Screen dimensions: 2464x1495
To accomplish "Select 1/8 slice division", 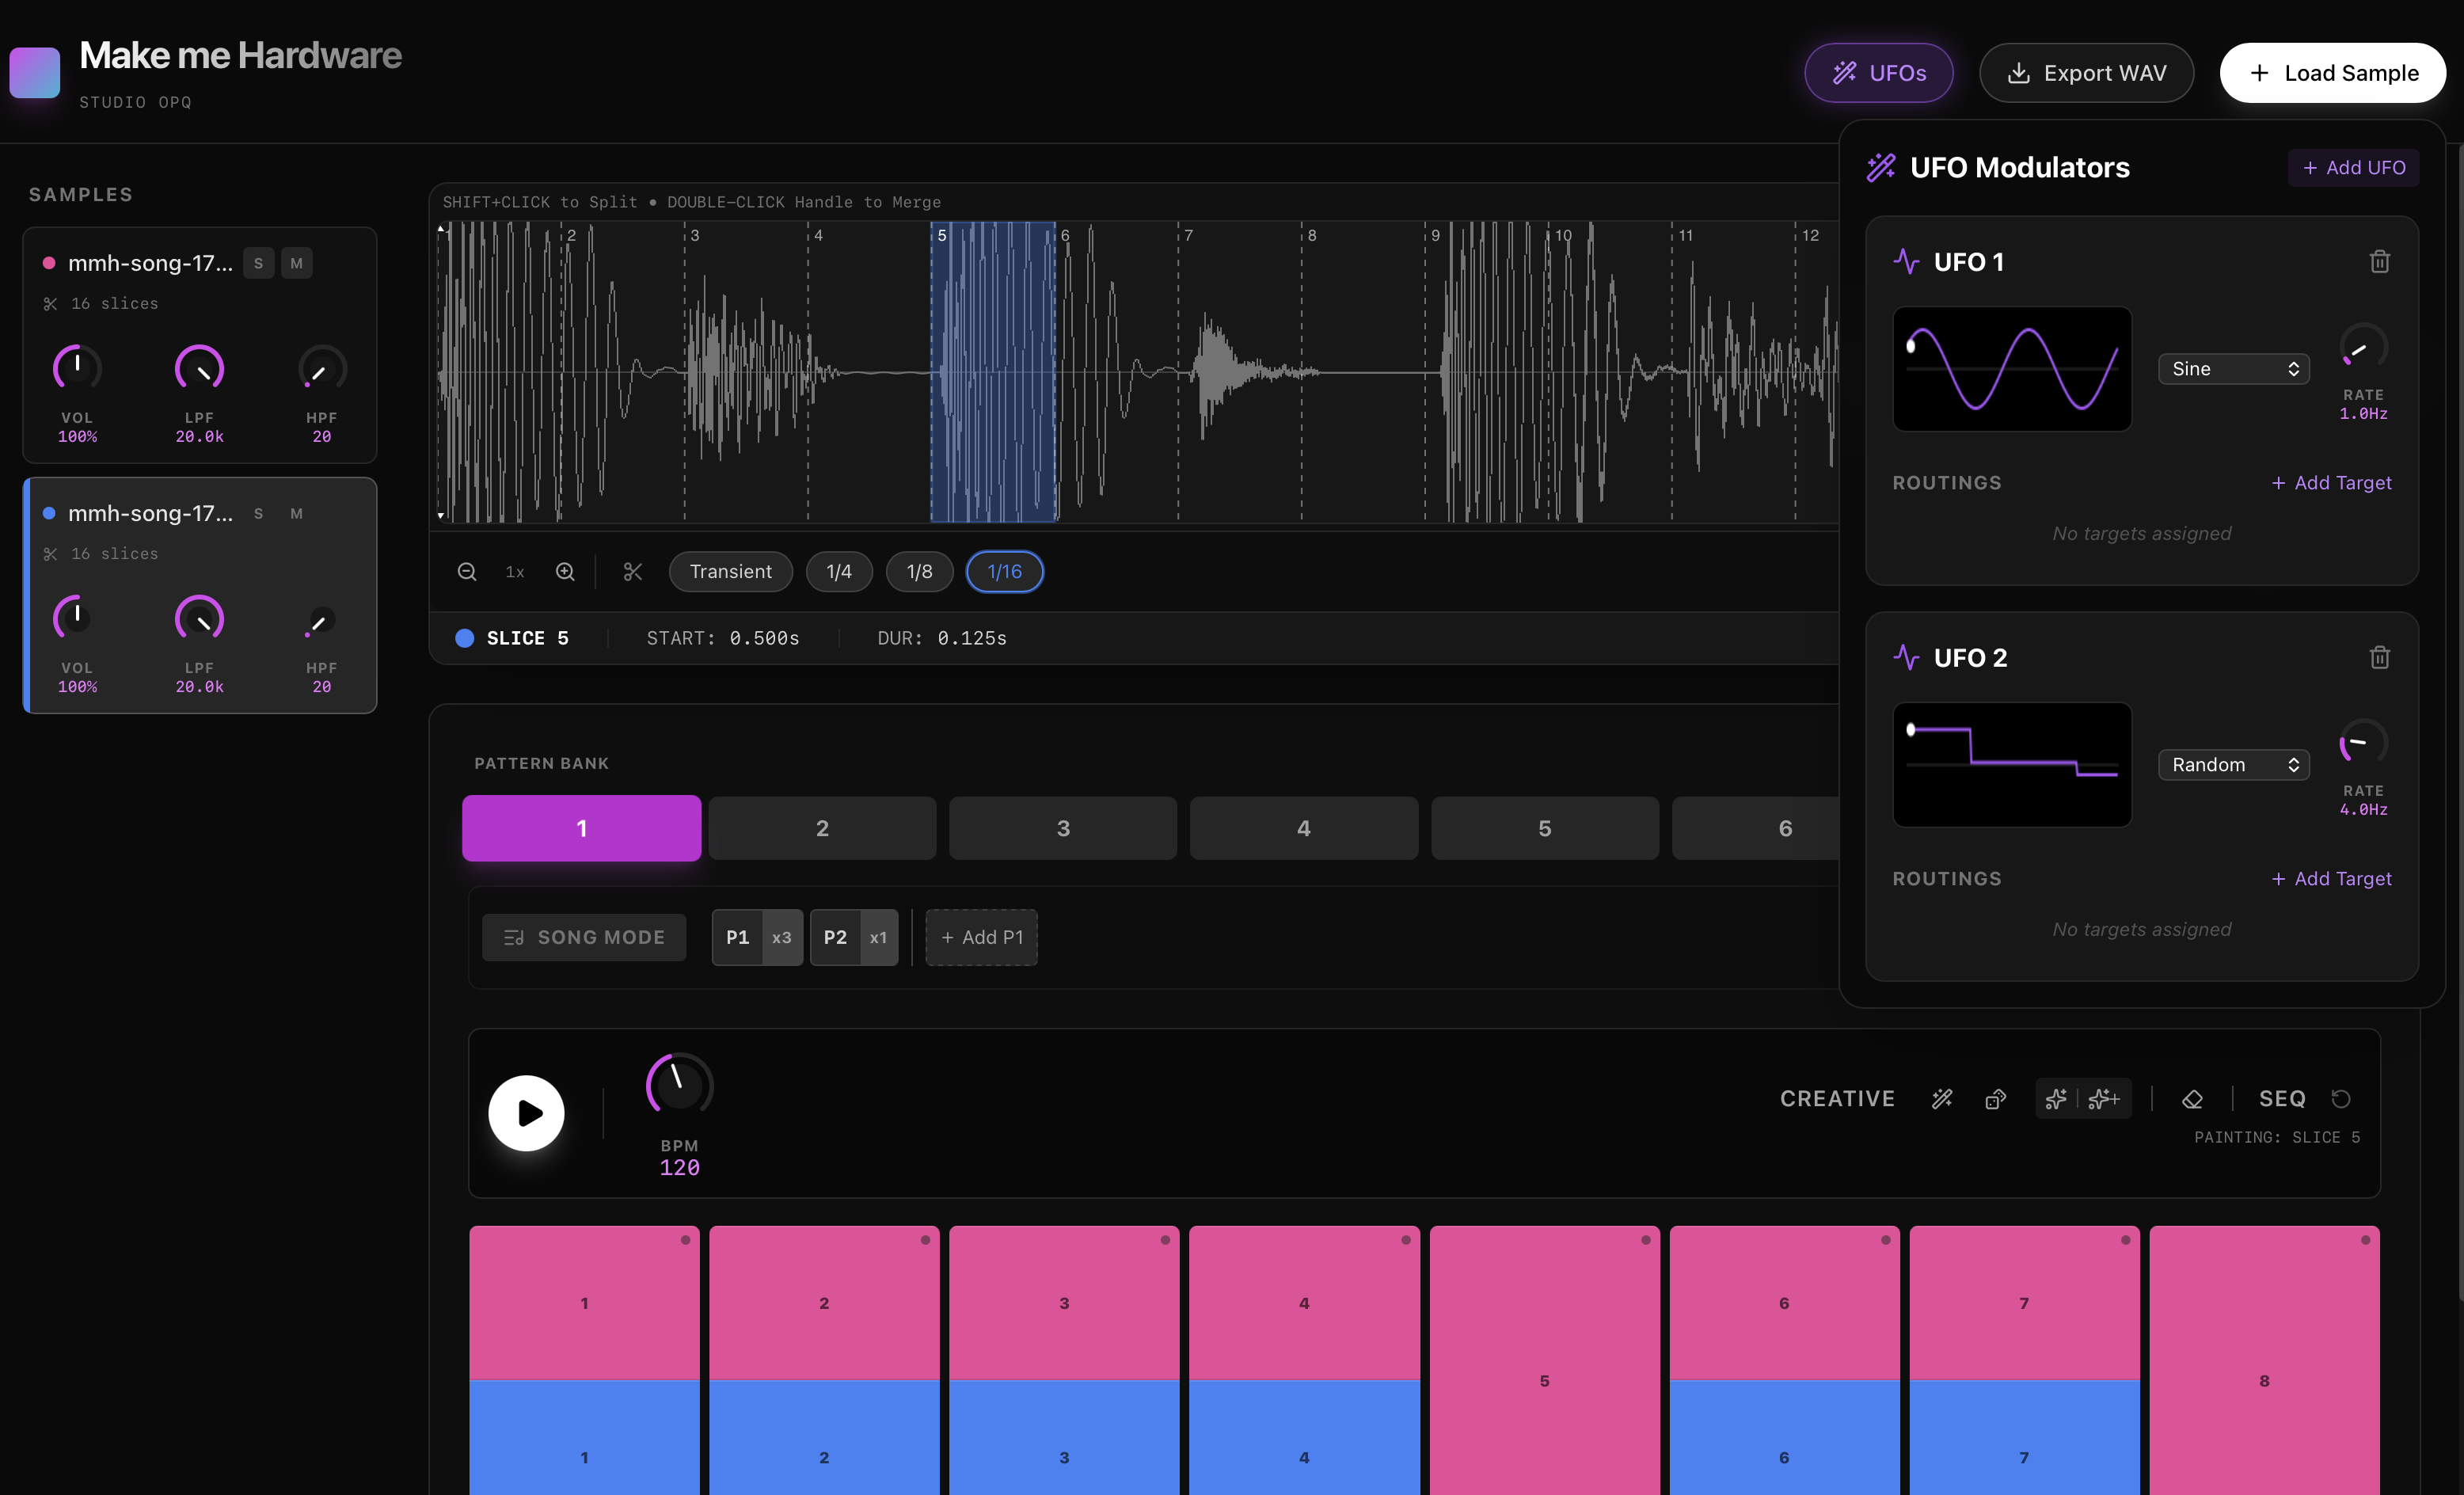I will (x=919, y=572).
